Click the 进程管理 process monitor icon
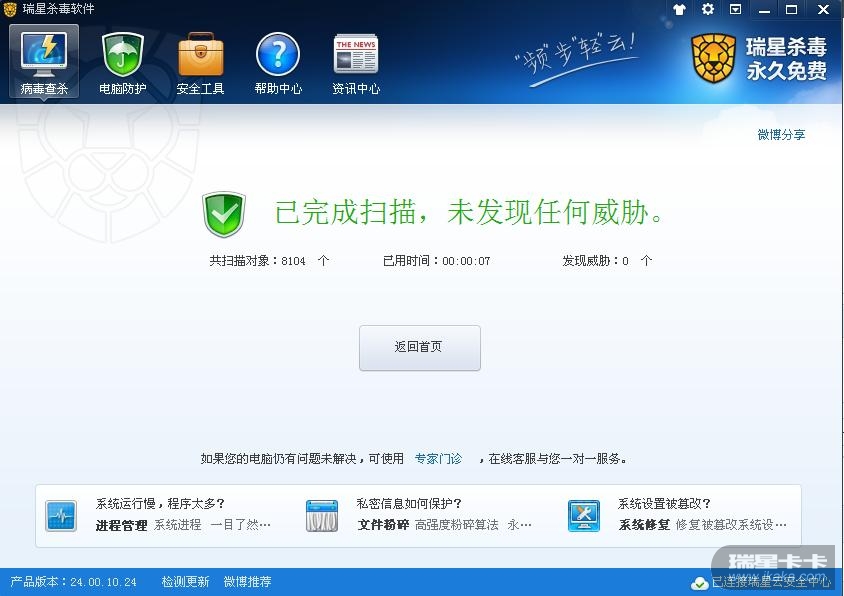The height and width of the screenshot is (596, 844). (61, 516)
